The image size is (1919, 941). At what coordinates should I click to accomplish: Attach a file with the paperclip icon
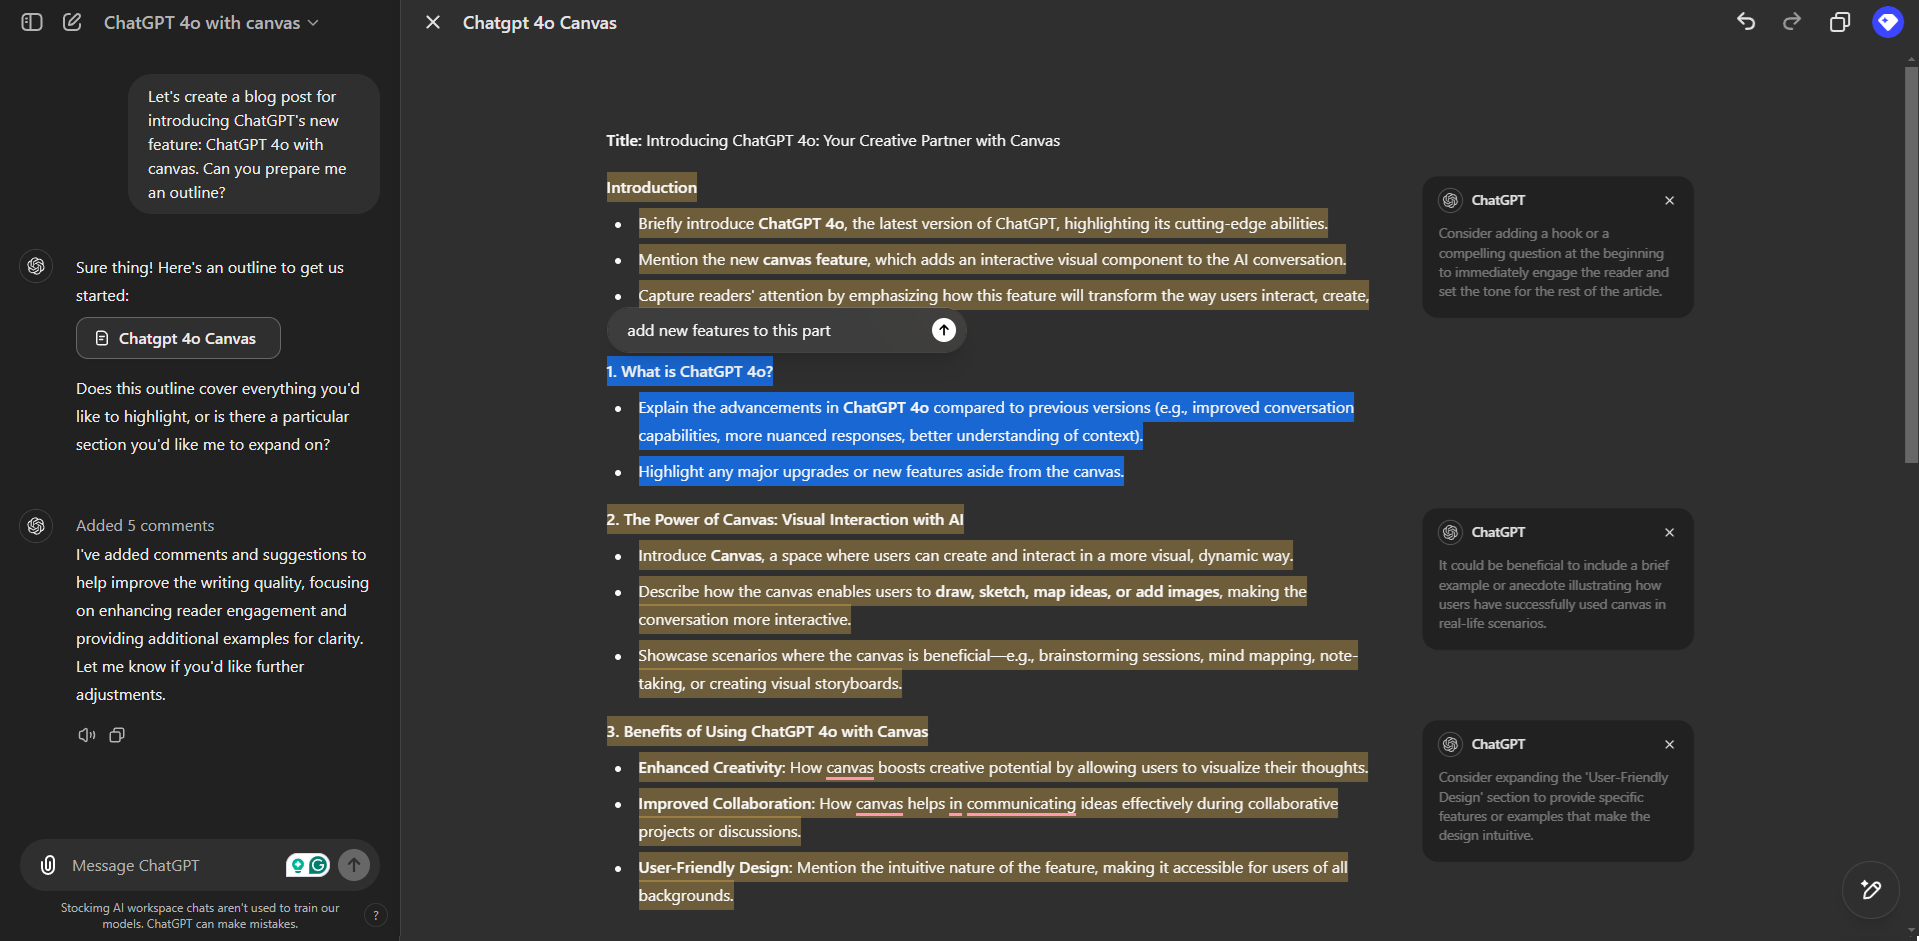click(x=48, y=865)
